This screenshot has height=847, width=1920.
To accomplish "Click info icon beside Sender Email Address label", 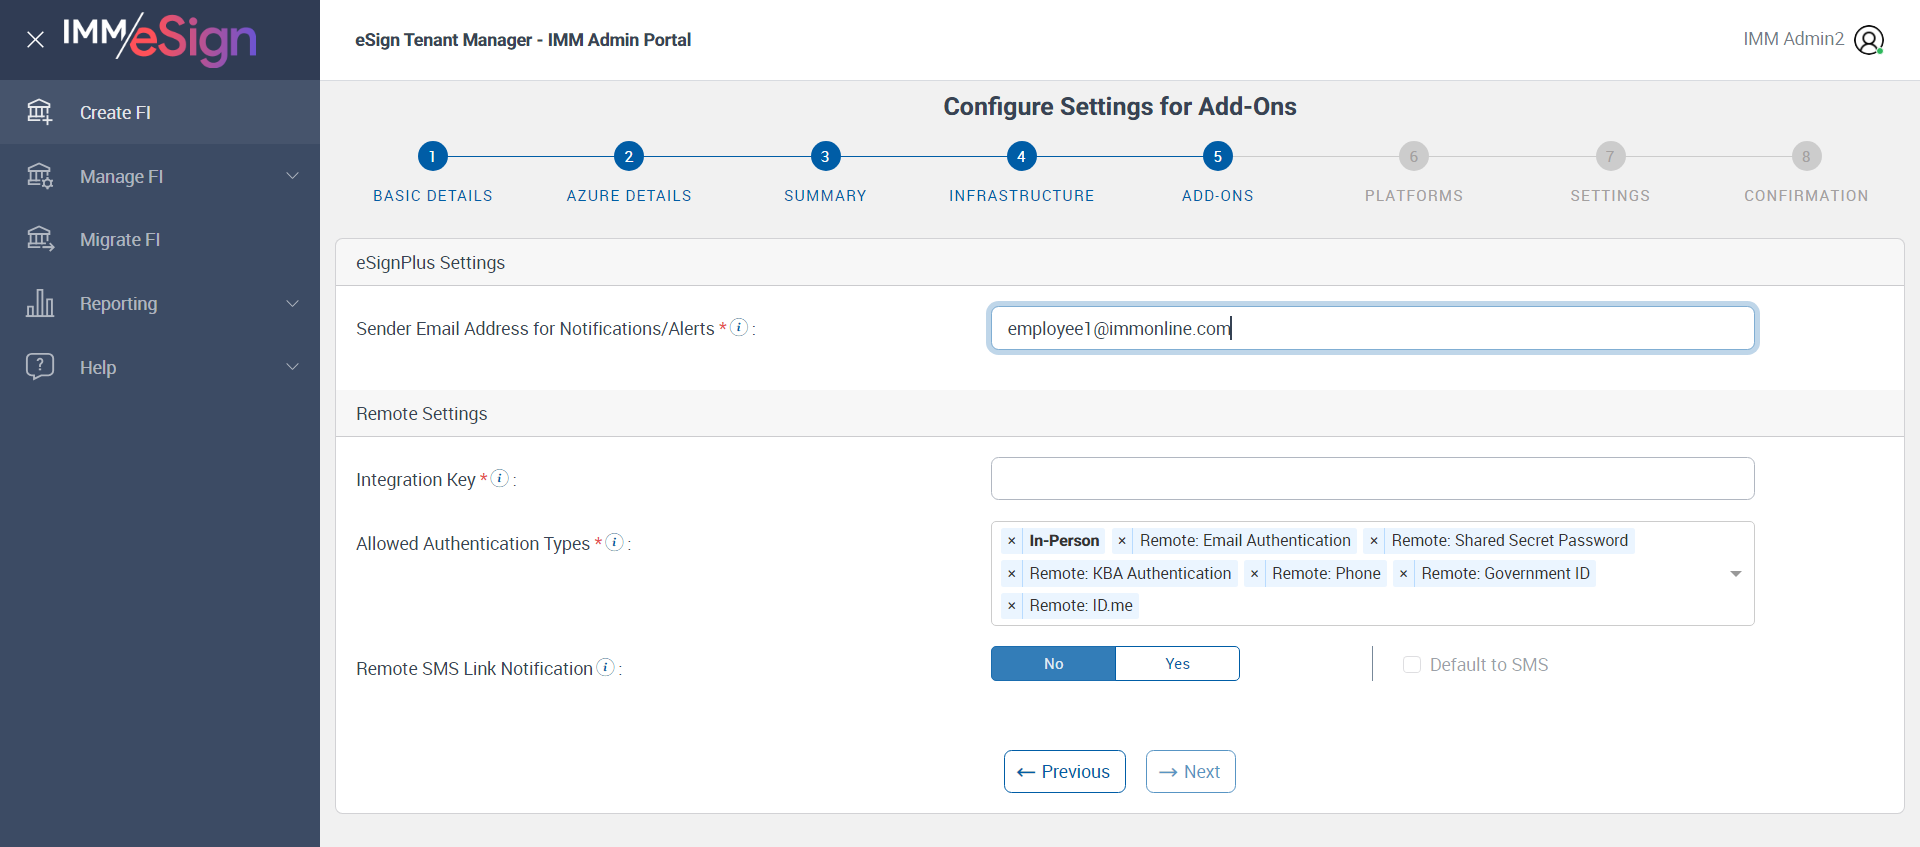I will [739, 327].
